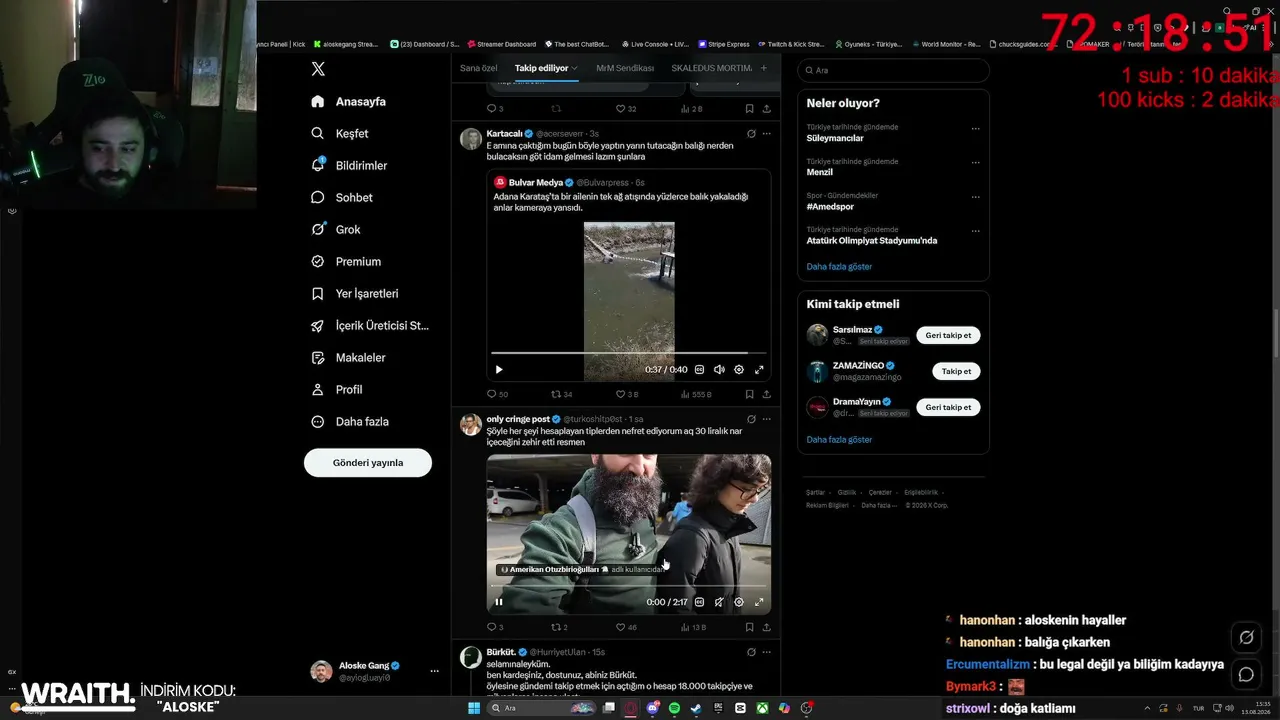Open the Takip ediyor tab dropdown chevron
This screenshot has height=720, width=1280.
(574, 68)
